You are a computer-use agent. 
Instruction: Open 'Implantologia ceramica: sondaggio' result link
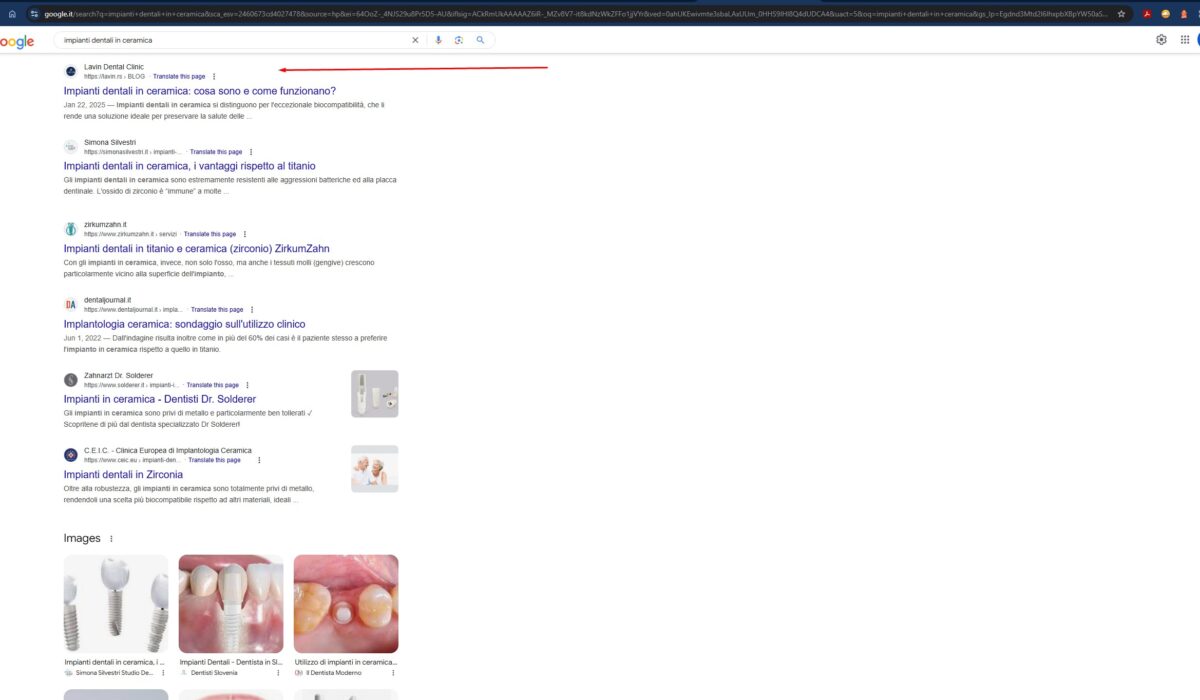point(184,324)
